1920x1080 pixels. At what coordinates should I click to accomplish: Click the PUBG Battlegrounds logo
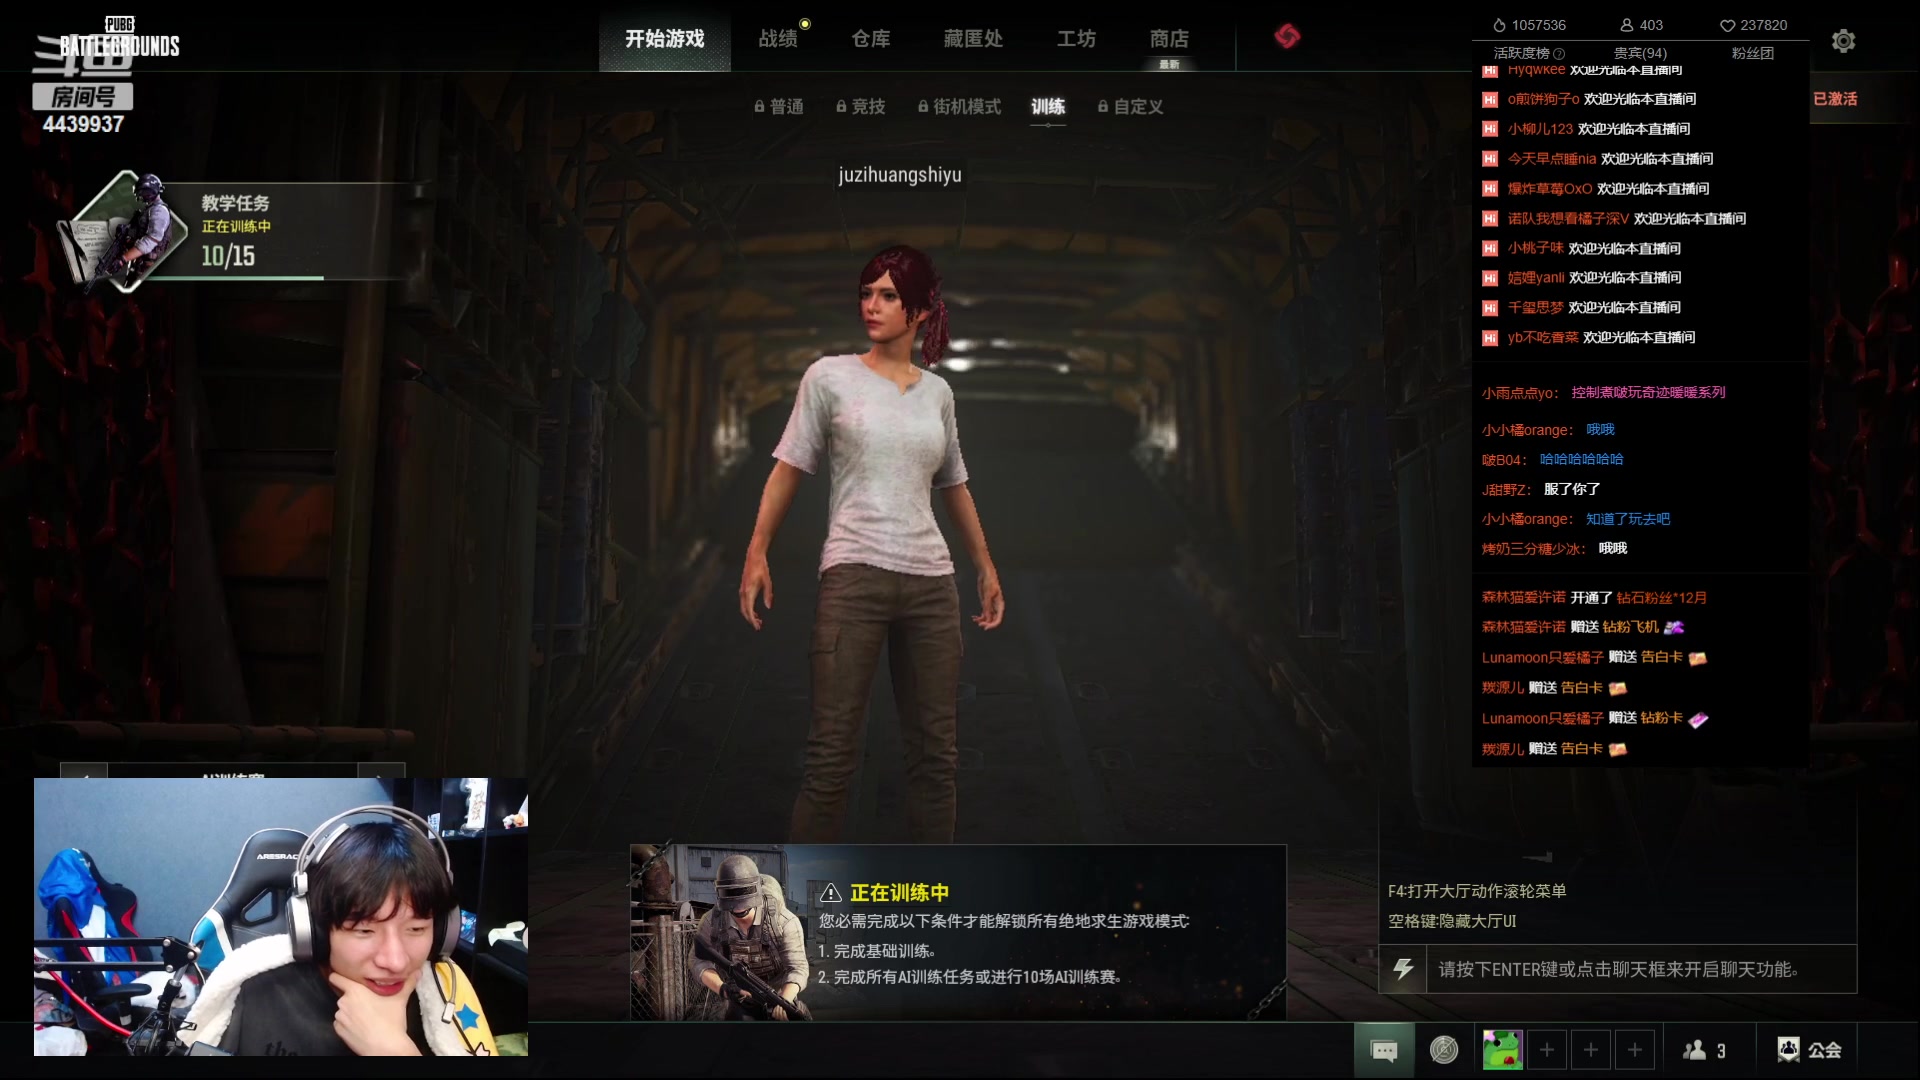pos(119,38)
